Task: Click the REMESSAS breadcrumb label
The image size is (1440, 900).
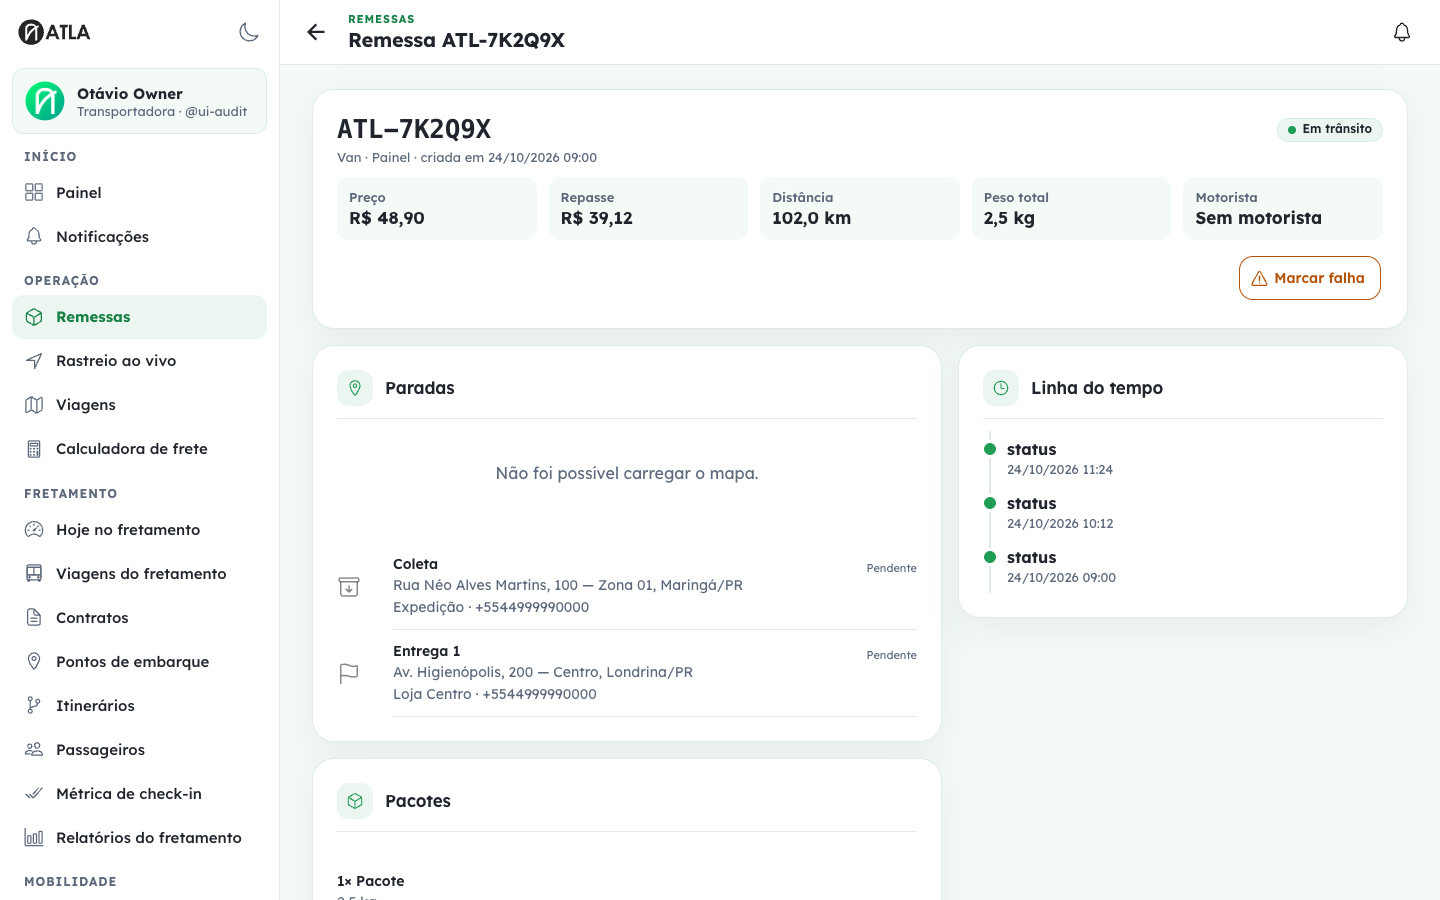Action: pyautogui.click(x=381, y=19)
